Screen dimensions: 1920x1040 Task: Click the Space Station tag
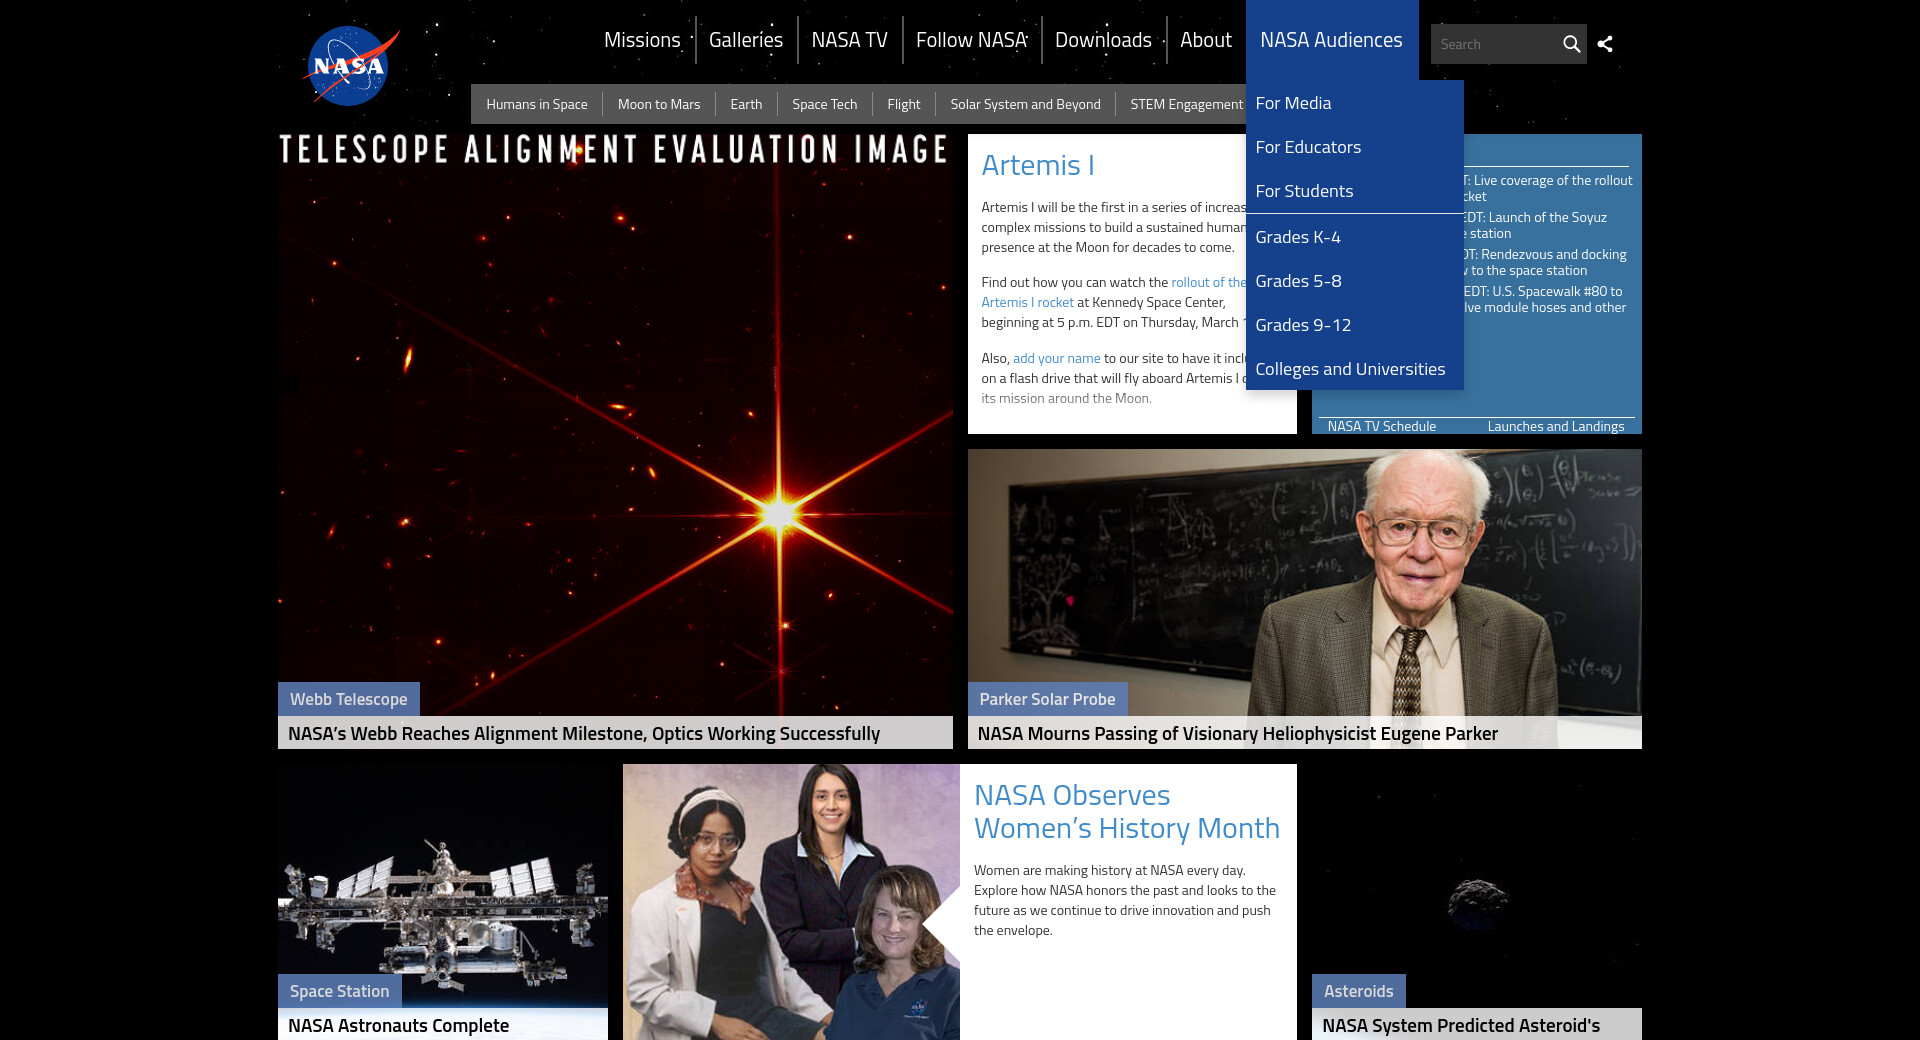coord(340,991)
